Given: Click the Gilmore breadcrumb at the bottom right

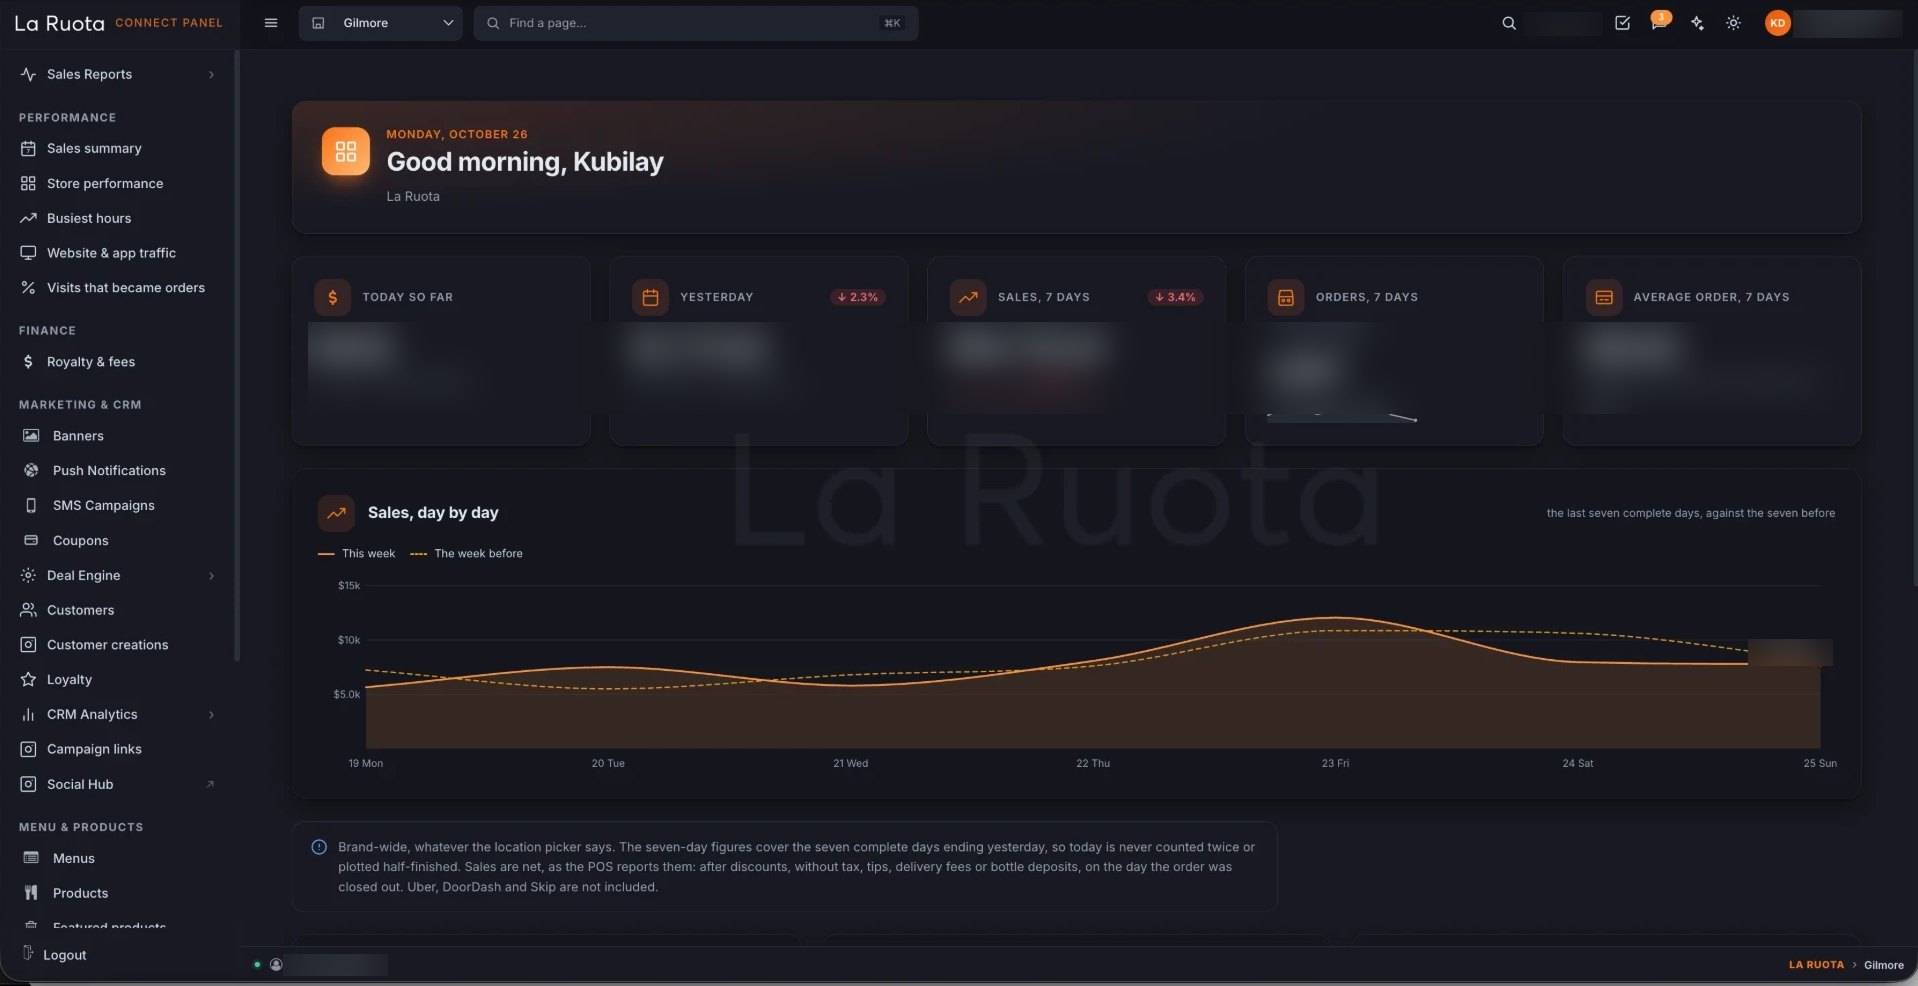Looking at the screenshot, I should [x=1884, y=965].
